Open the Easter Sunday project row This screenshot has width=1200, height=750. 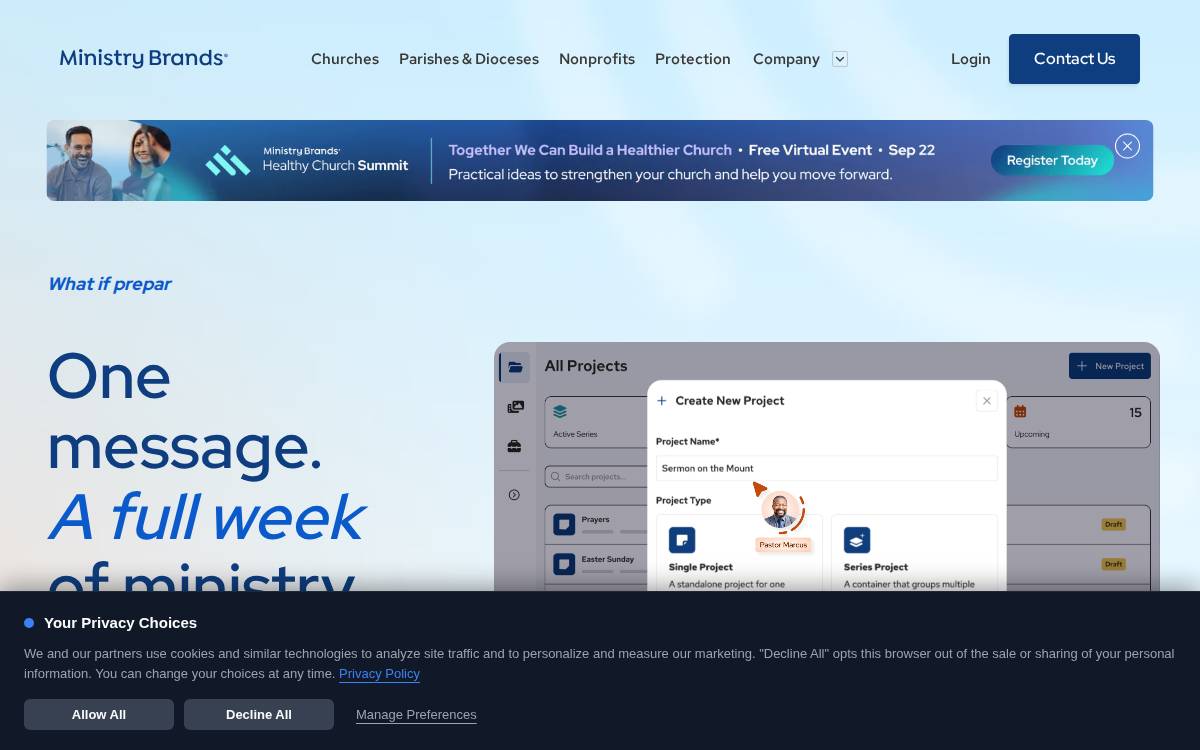coord(598,564)
